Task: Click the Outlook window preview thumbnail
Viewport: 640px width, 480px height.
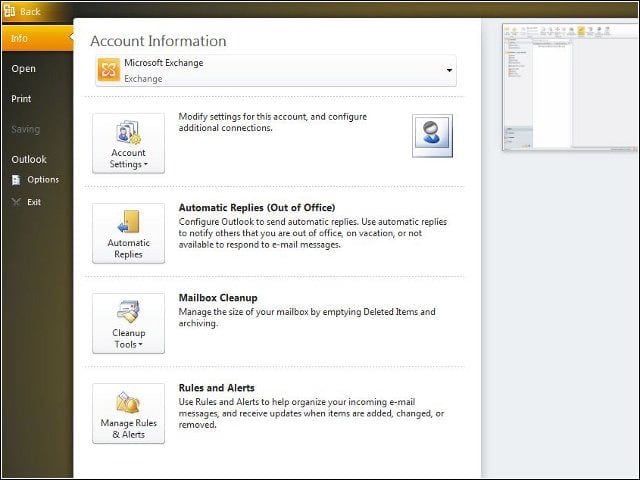Action: [569, 87]
